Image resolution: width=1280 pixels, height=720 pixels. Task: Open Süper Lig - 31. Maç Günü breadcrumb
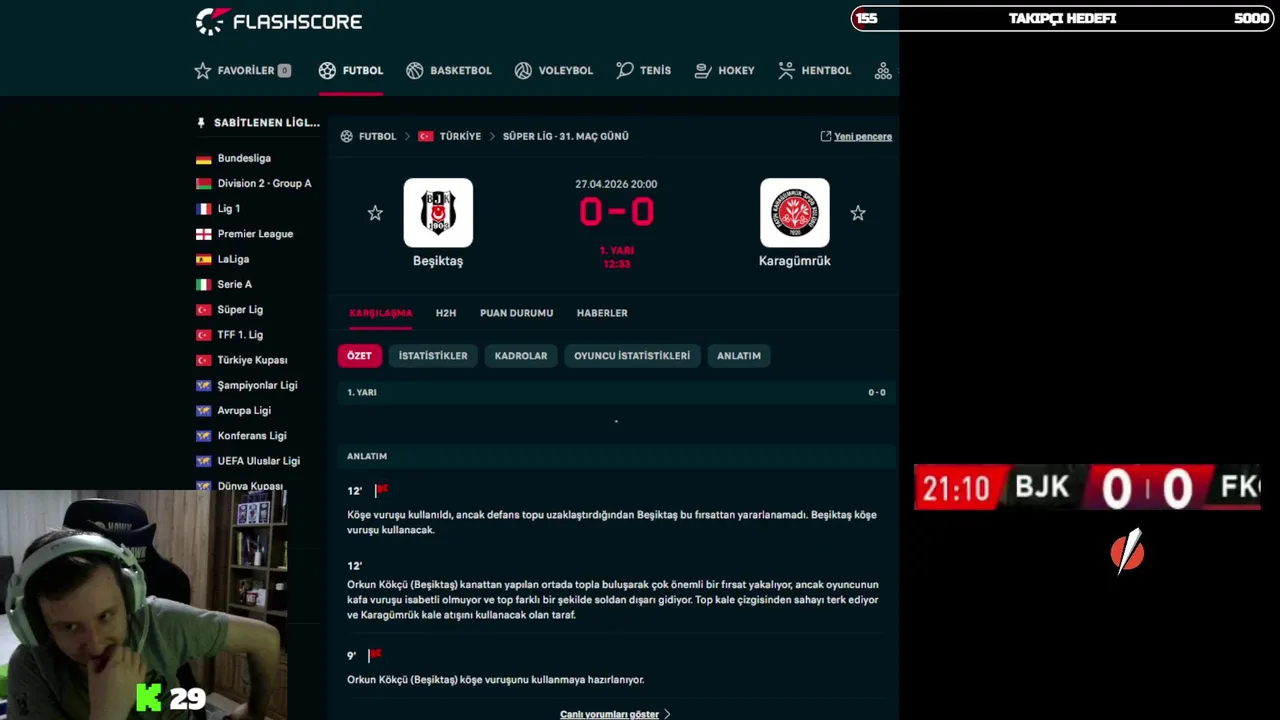(x=566, y=136)
